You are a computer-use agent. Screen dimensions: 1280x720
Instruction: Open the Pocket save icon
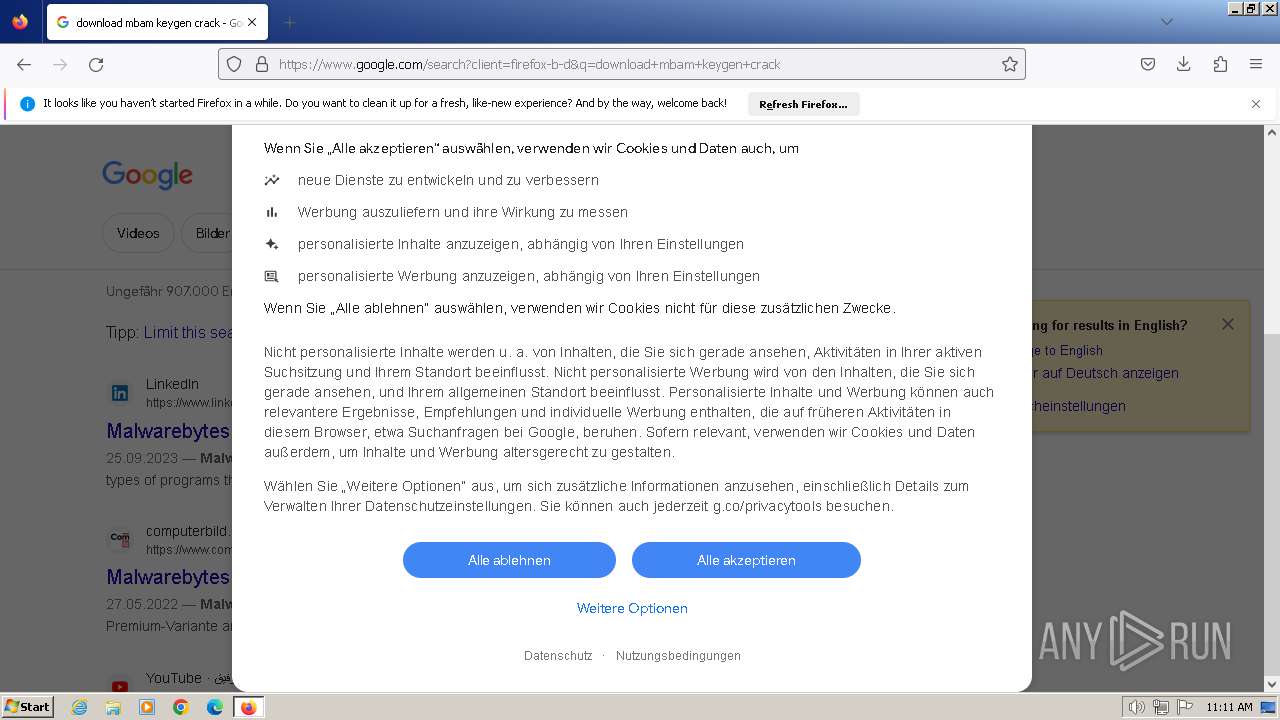1148,64
